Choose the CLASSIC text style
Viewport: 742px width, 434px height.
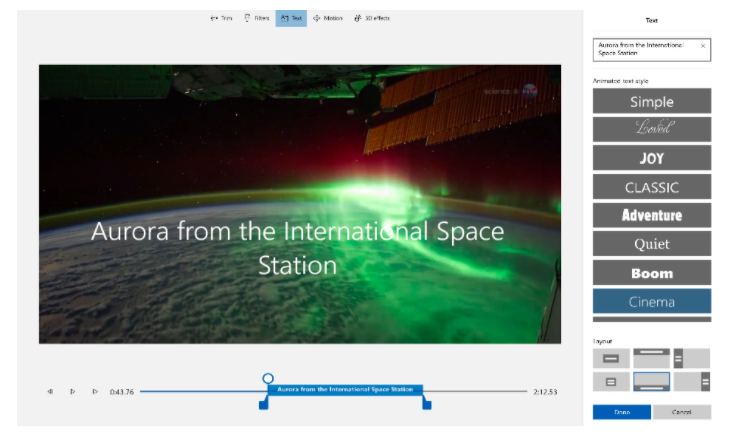point(652,186)
